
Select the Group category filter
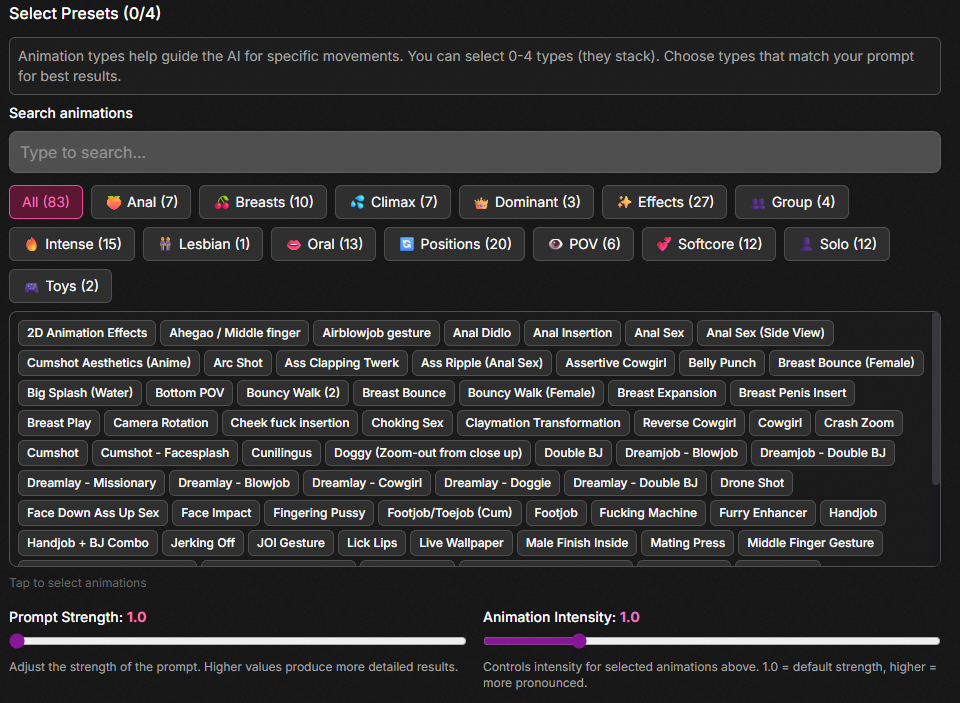[791, 202]
